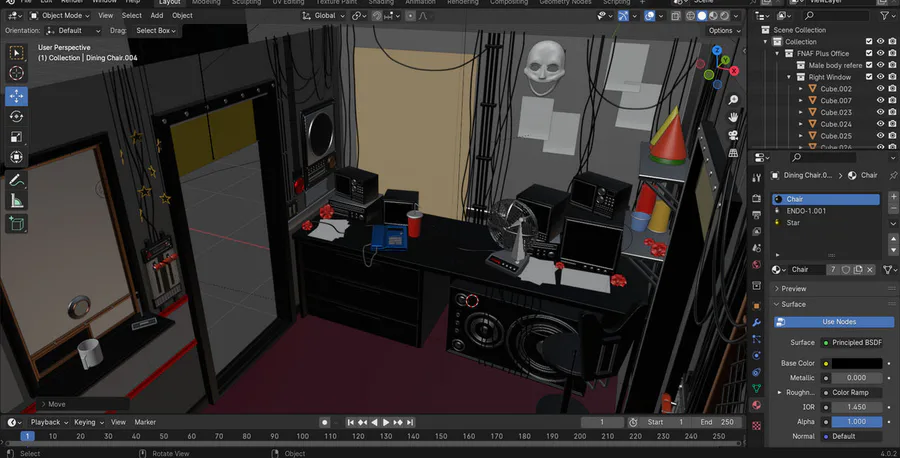Click the outliner filter funnel icon

[885, 16]
